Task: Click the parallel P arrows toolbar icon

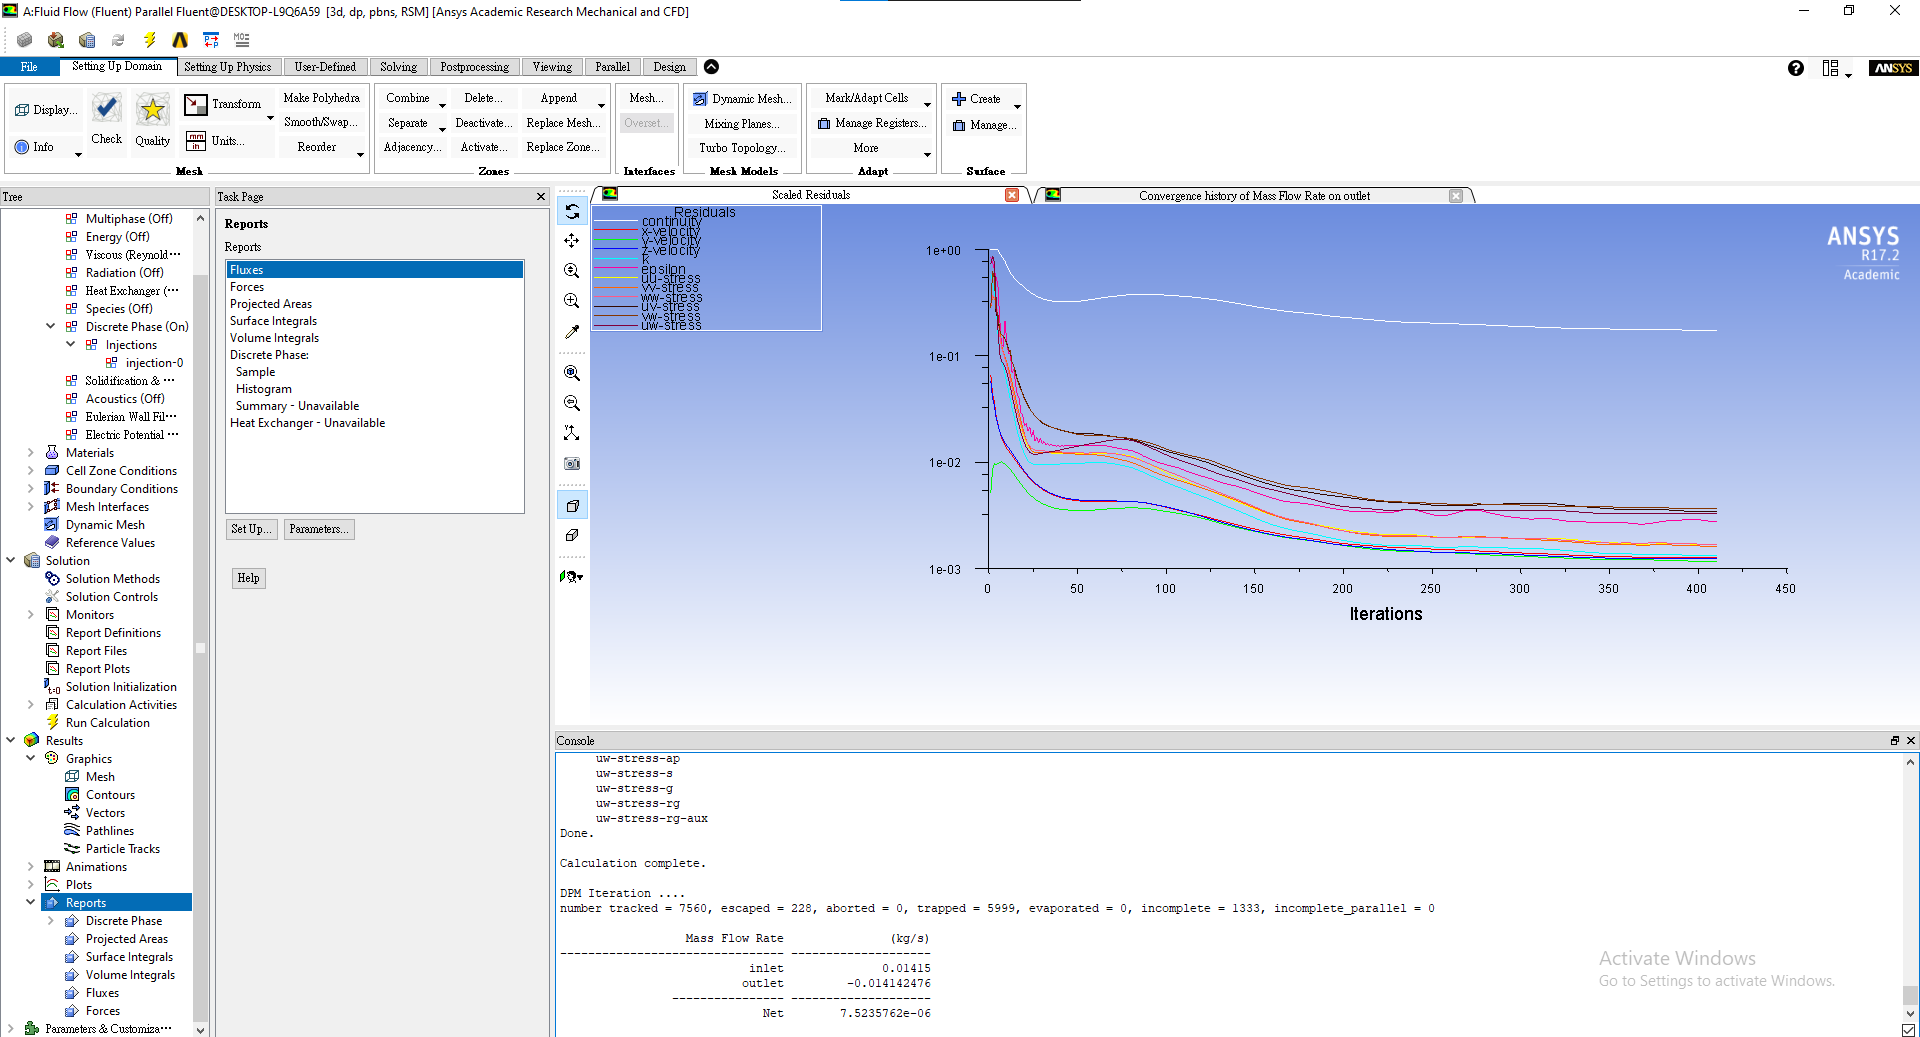Action: coord(211,40)
